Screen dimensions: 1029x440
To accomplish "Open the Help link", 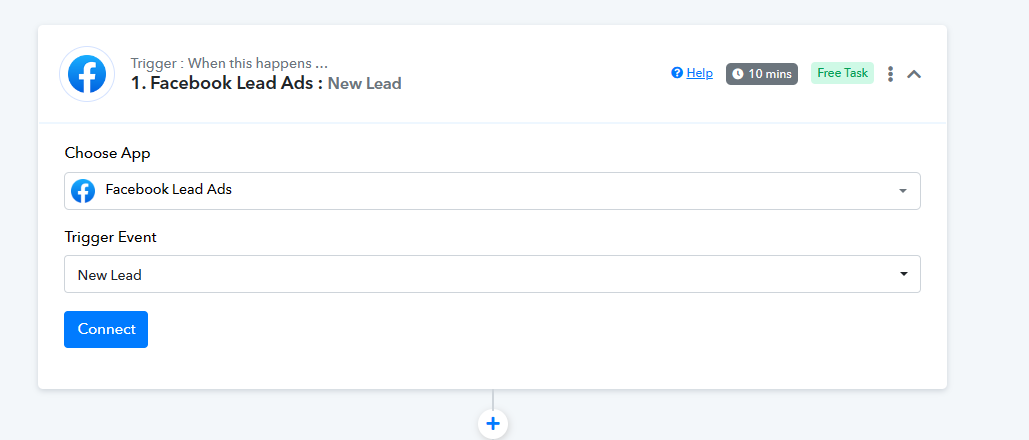I will pyautogui.click(x=700, y=73).
